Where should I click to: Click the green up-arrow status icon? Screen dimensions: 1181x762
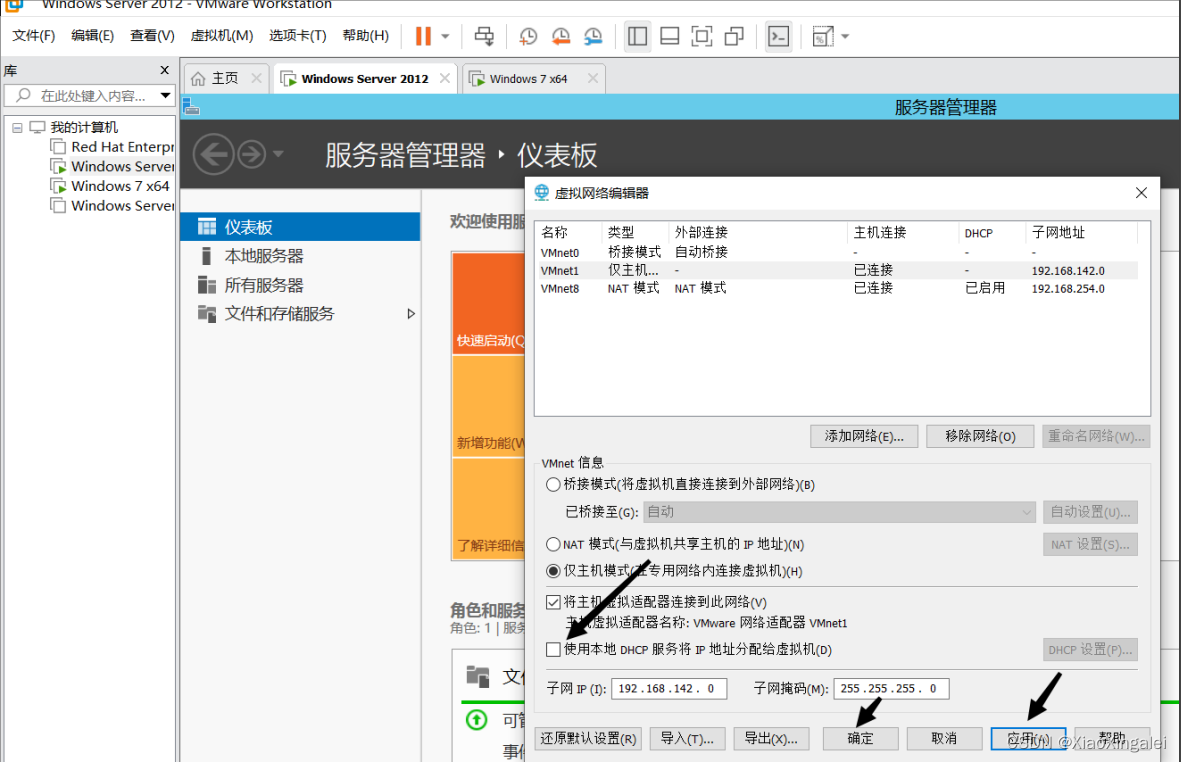click(x=476, y=720)
